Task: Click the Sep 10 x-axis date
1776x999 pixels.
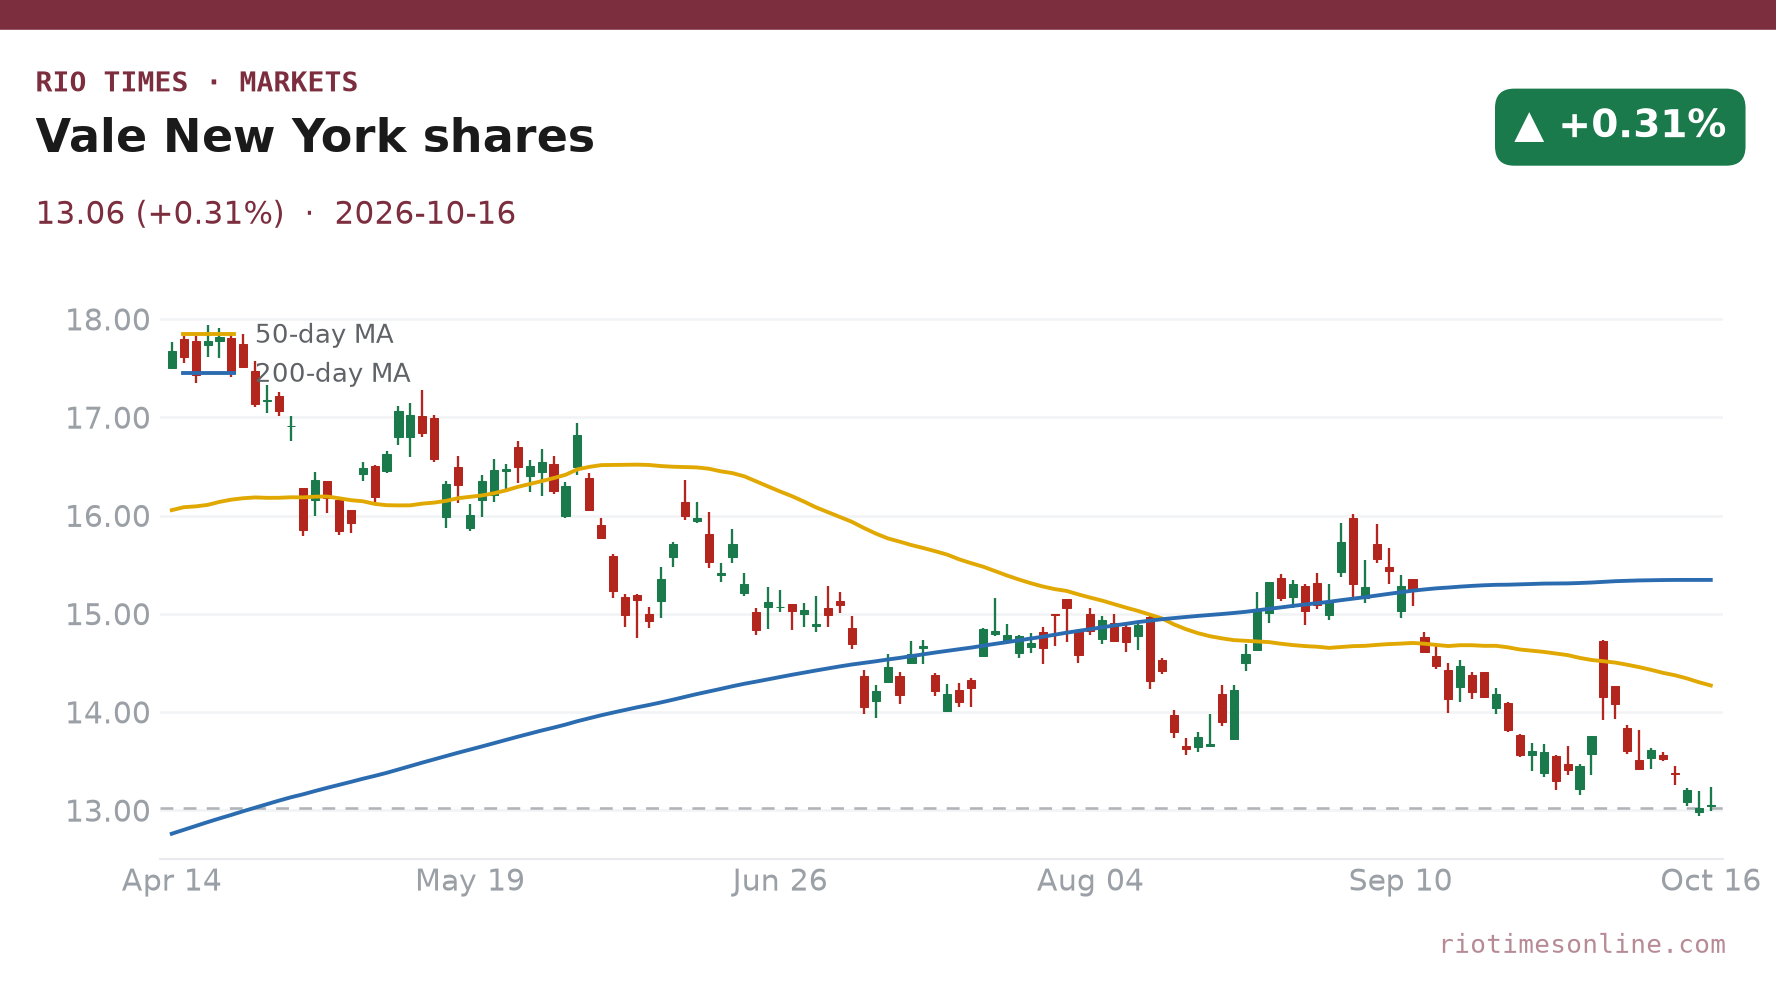Action: pyautogui.click(x=1400, y=881)
